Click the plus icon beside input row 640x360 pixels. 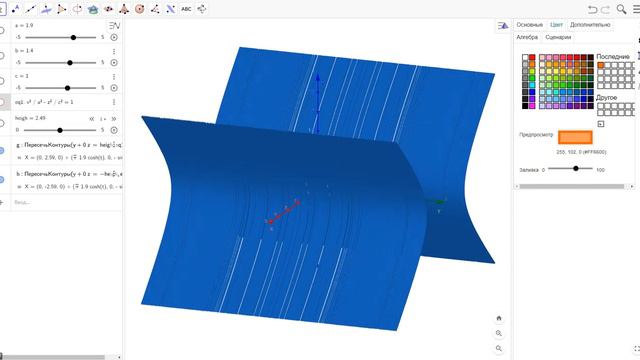coord(2,202)
